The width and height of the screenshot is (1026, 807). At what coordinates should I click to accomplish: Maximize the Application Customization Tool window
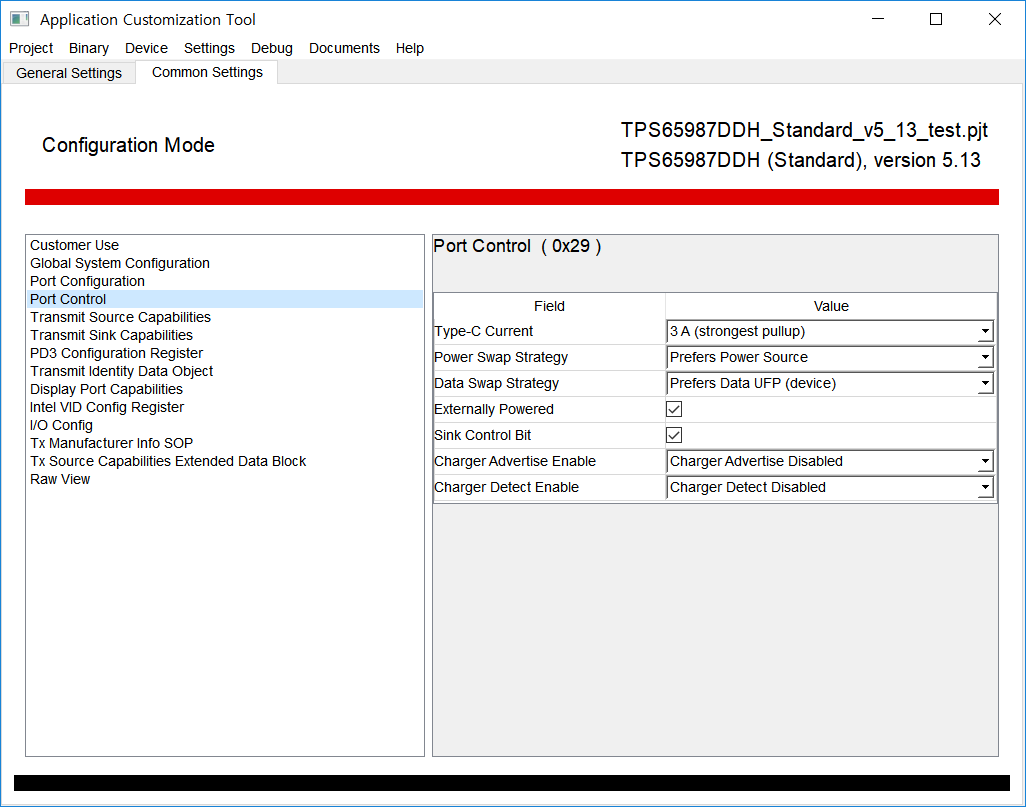pyautogui.click(x=936, y=19)
